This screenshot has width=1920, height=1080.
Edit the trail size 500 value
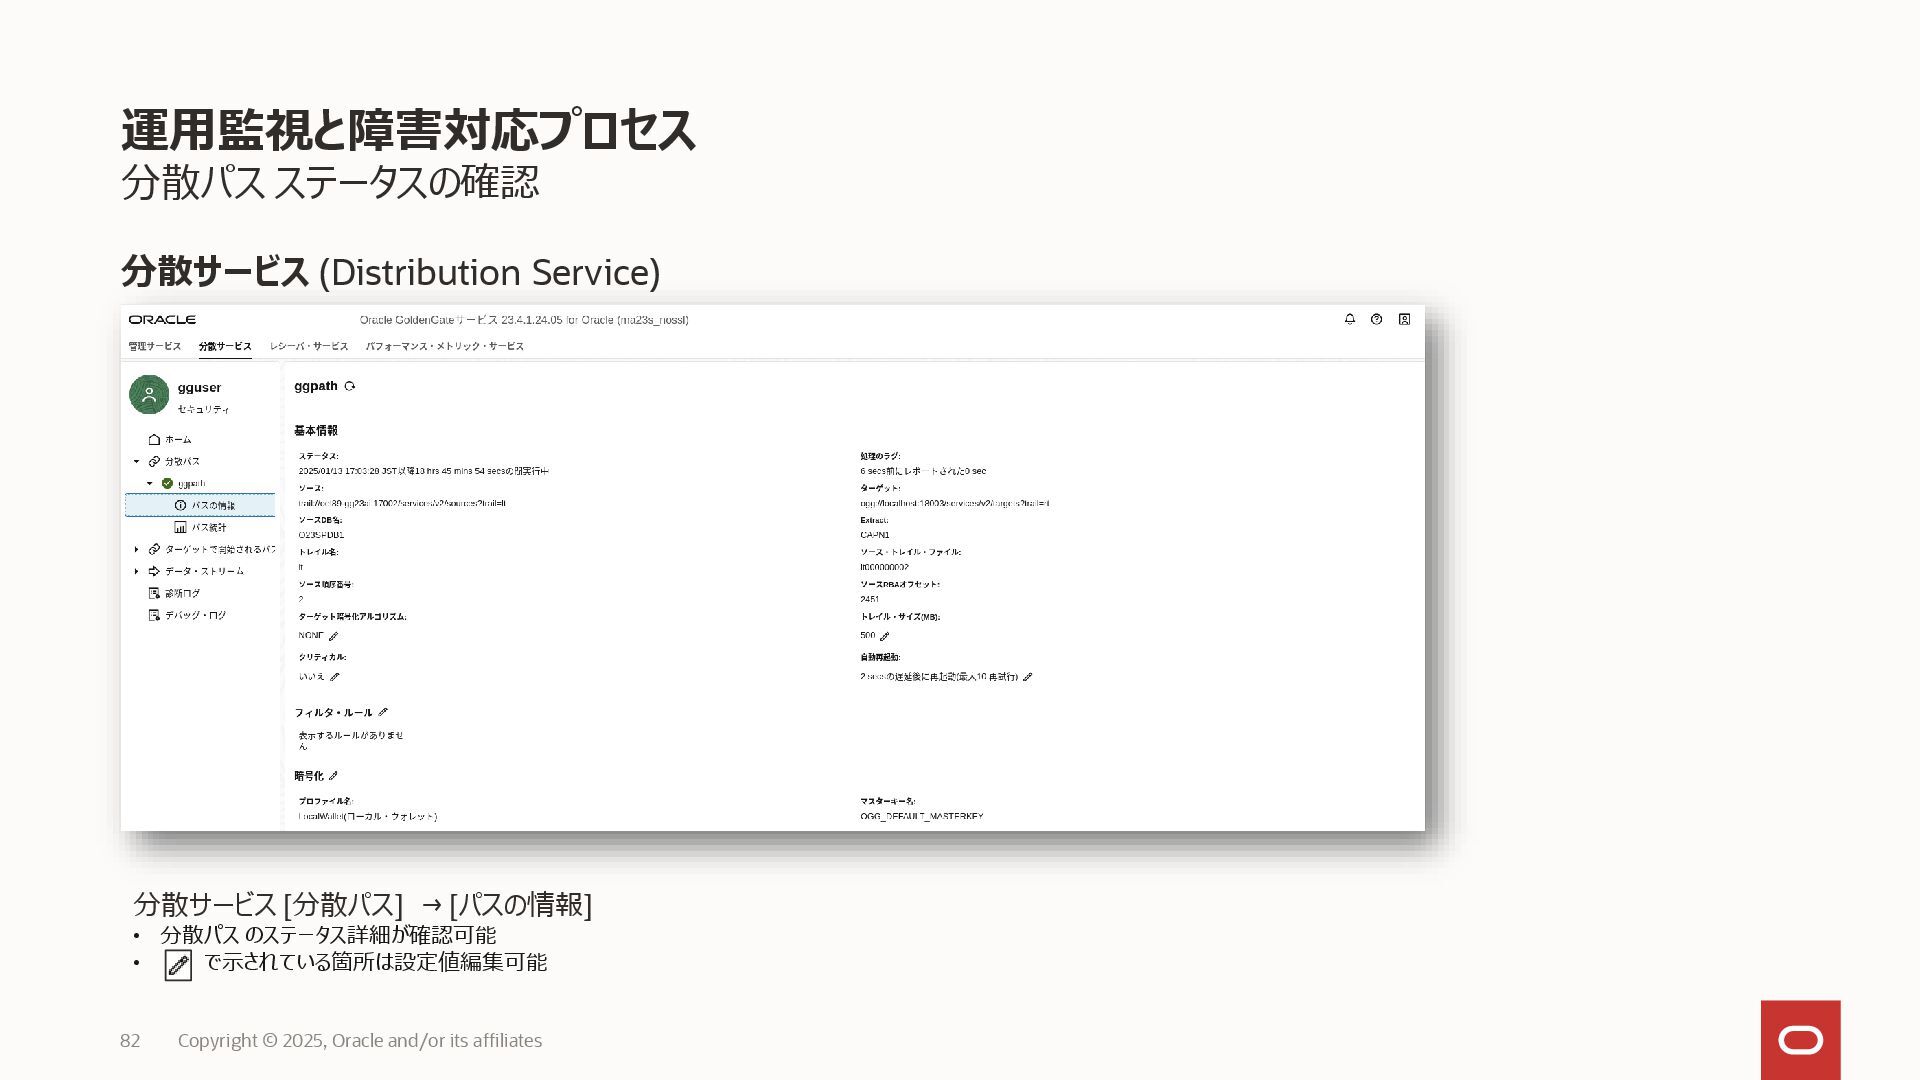pos(884,636)
